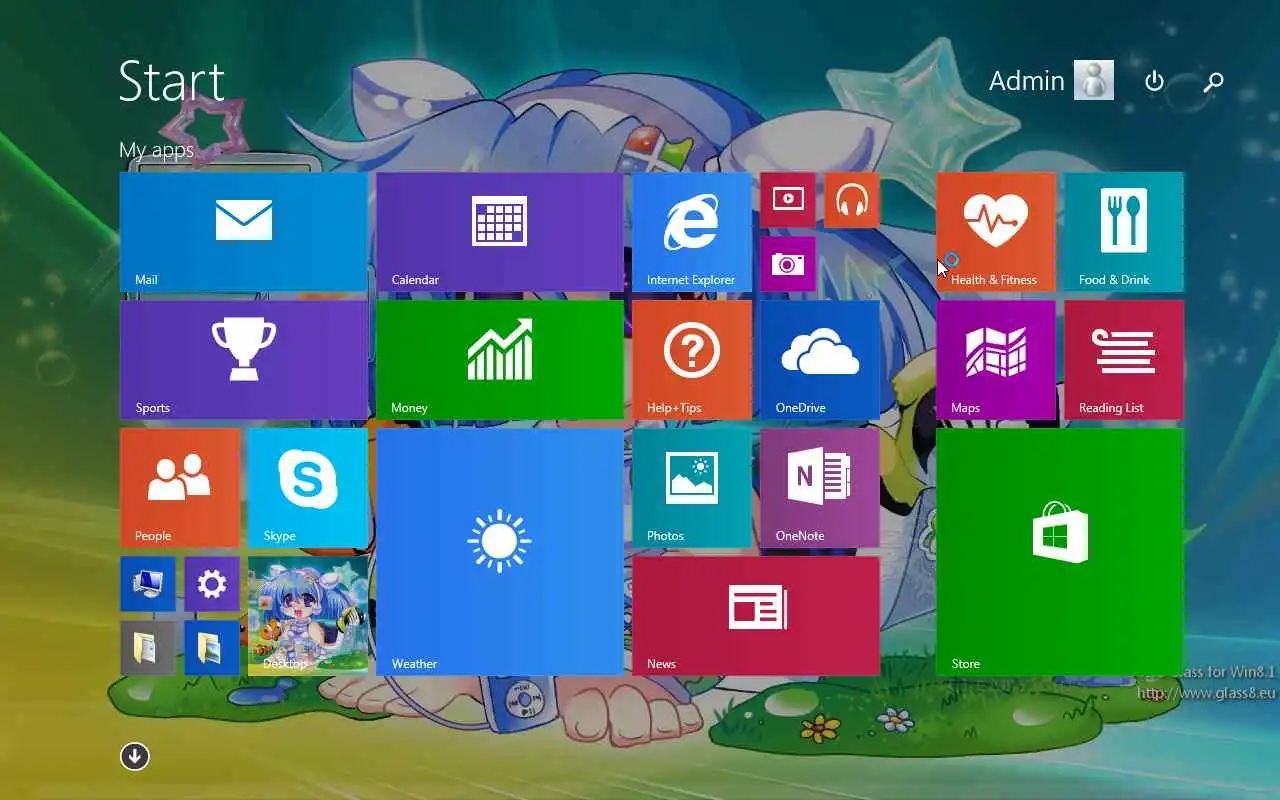Open the Maps tile
1280x800 pixels.
pos(996,360)
